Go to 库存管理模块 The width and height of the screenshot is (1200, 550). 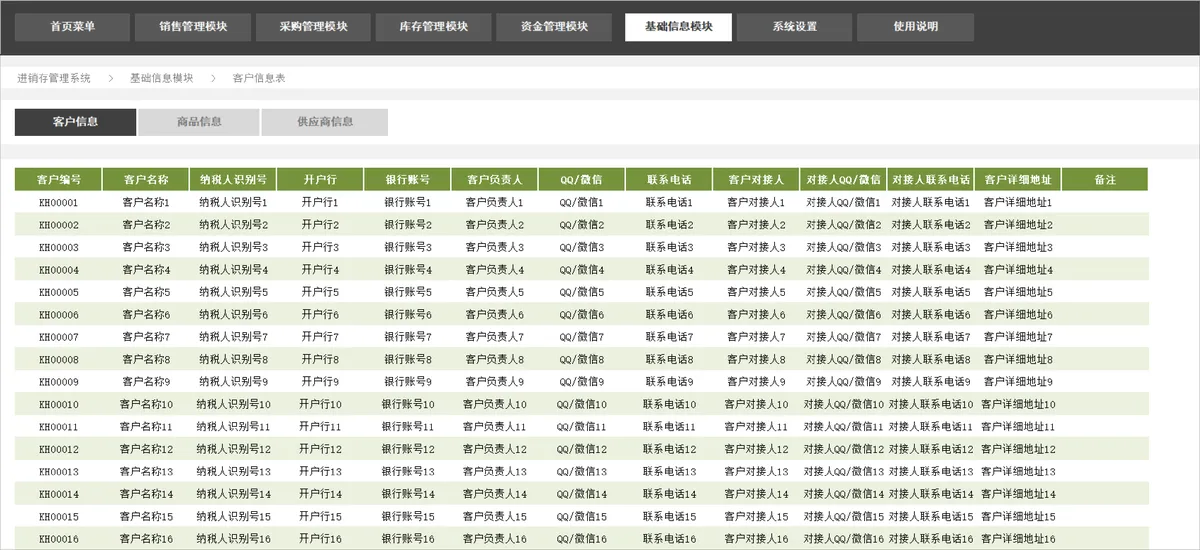pyautogui.click(x=434, y=27)
